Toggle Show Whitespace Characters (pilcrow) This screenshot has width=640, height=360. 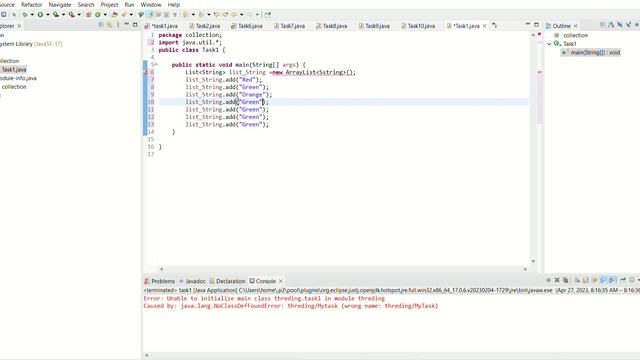(x=175, y=14)
